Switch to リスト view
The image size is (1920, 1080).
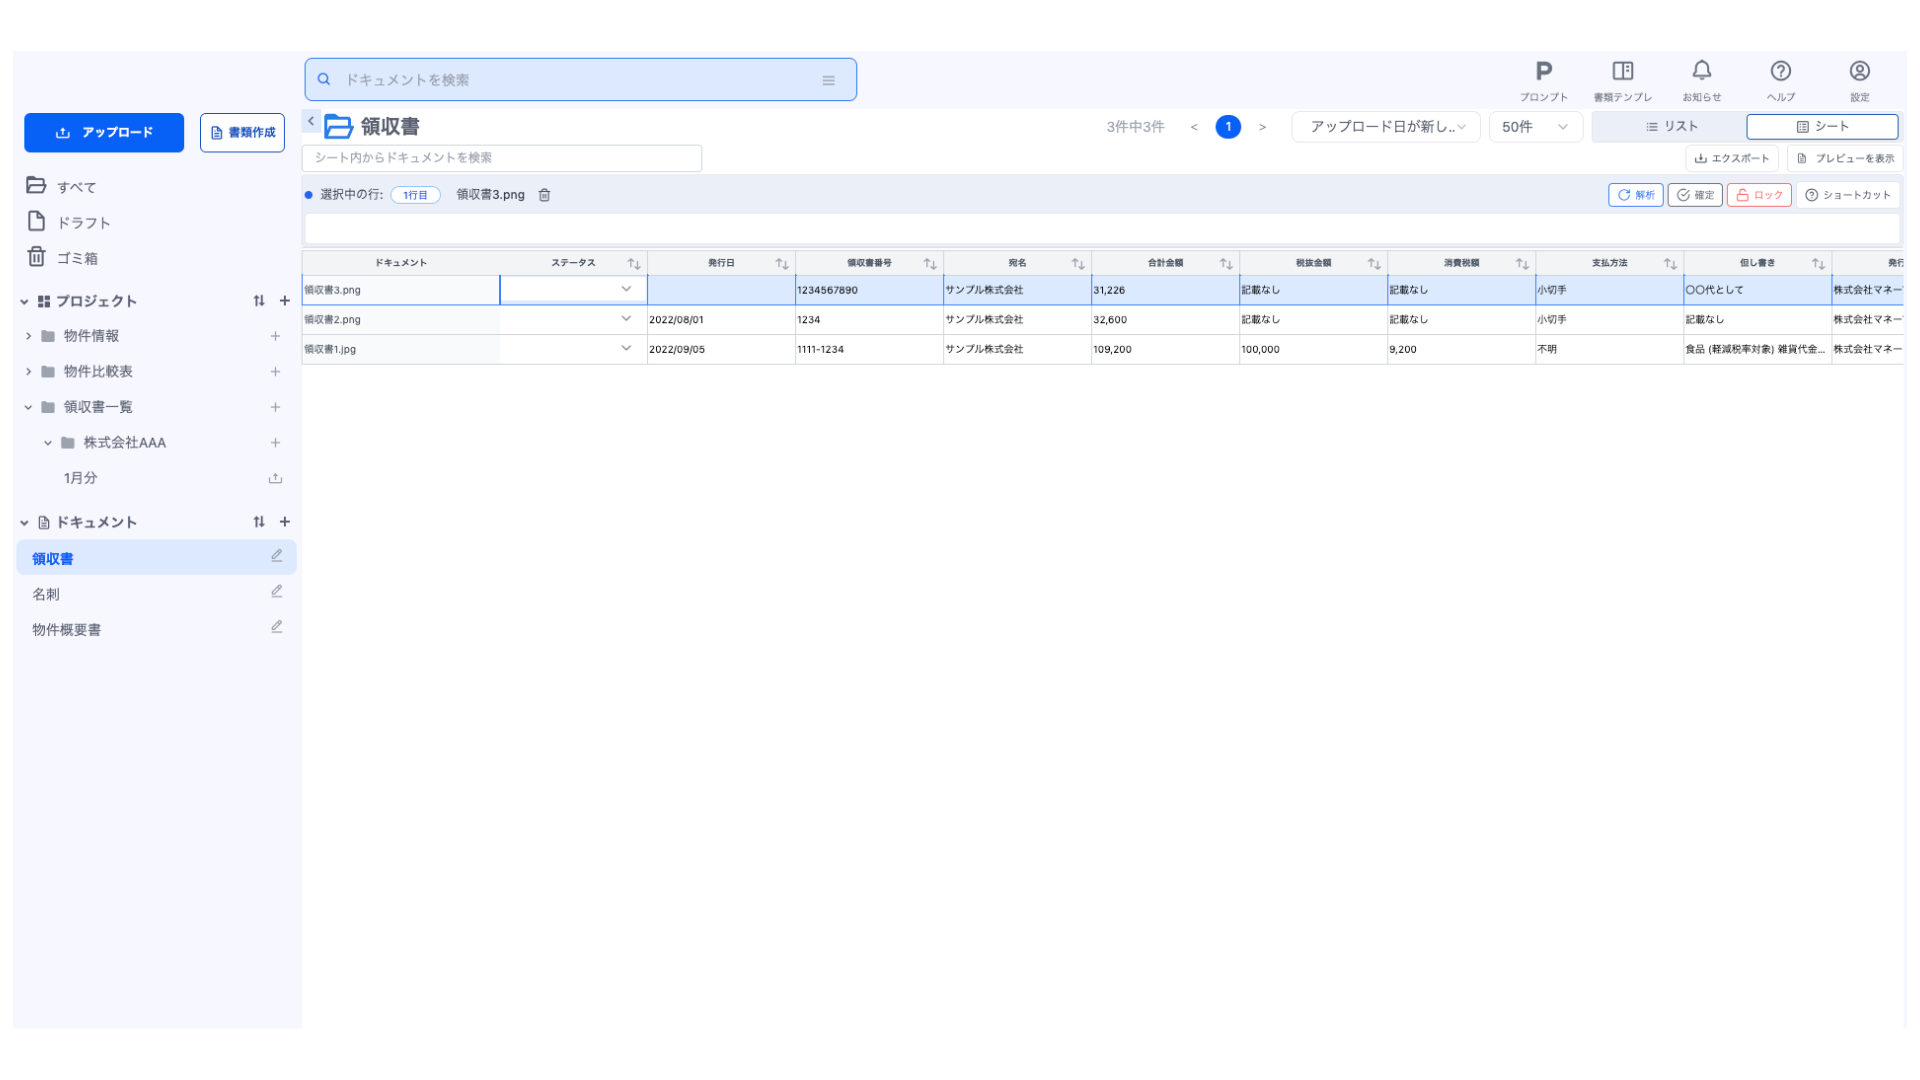pos(1671,127)
